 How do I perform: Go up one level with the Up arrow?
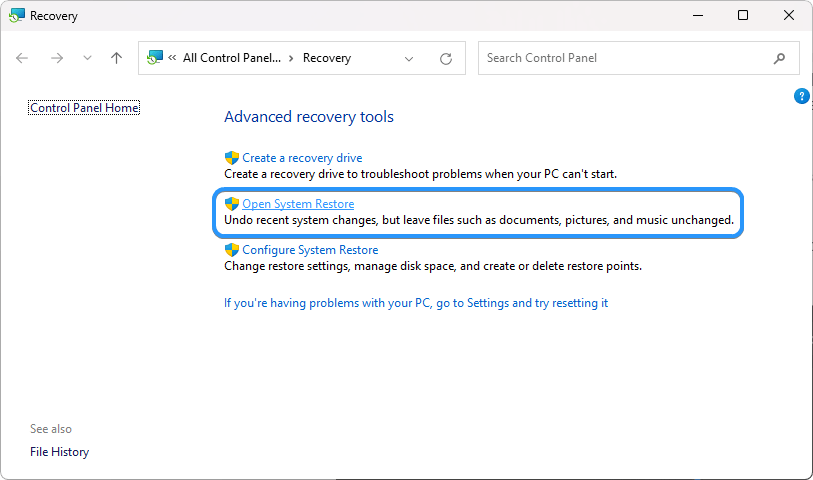tap(117, 58)
